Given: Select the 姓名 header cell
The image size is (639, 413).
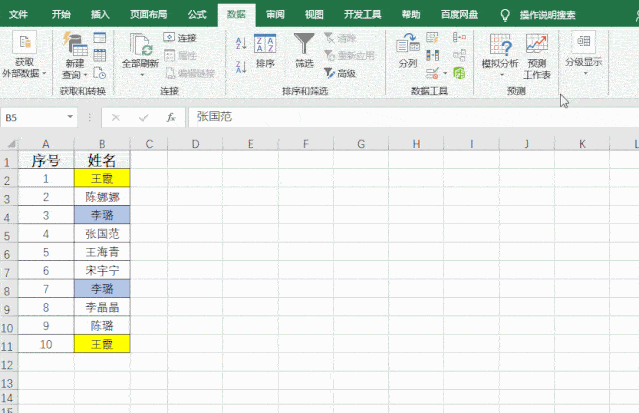Looking at the screenshot, I should (102, 160).
